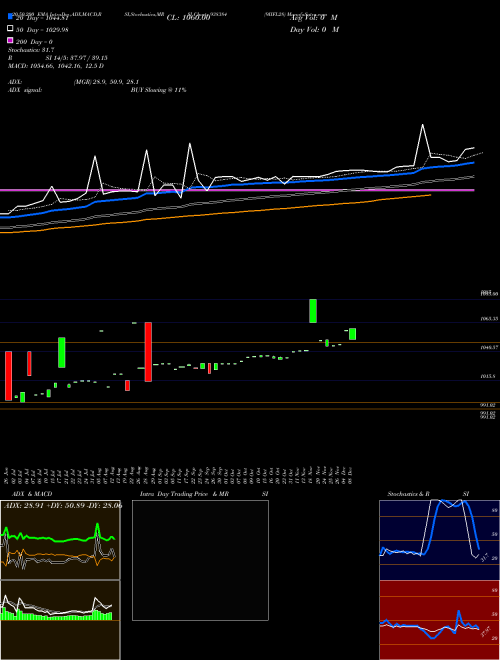The image size is (500, 660).
Task: Click the RSI 14/5: 37.97 / 39.13 reading
Action: tap(58, 58)
